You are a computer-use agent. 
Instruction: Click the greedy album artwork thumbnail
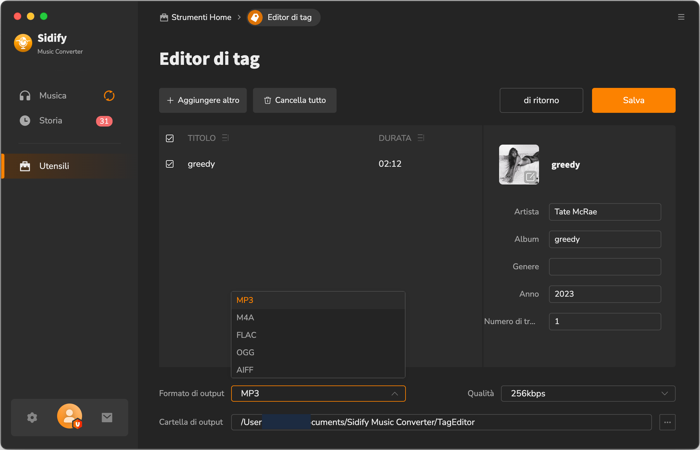(x=519, y=164)
